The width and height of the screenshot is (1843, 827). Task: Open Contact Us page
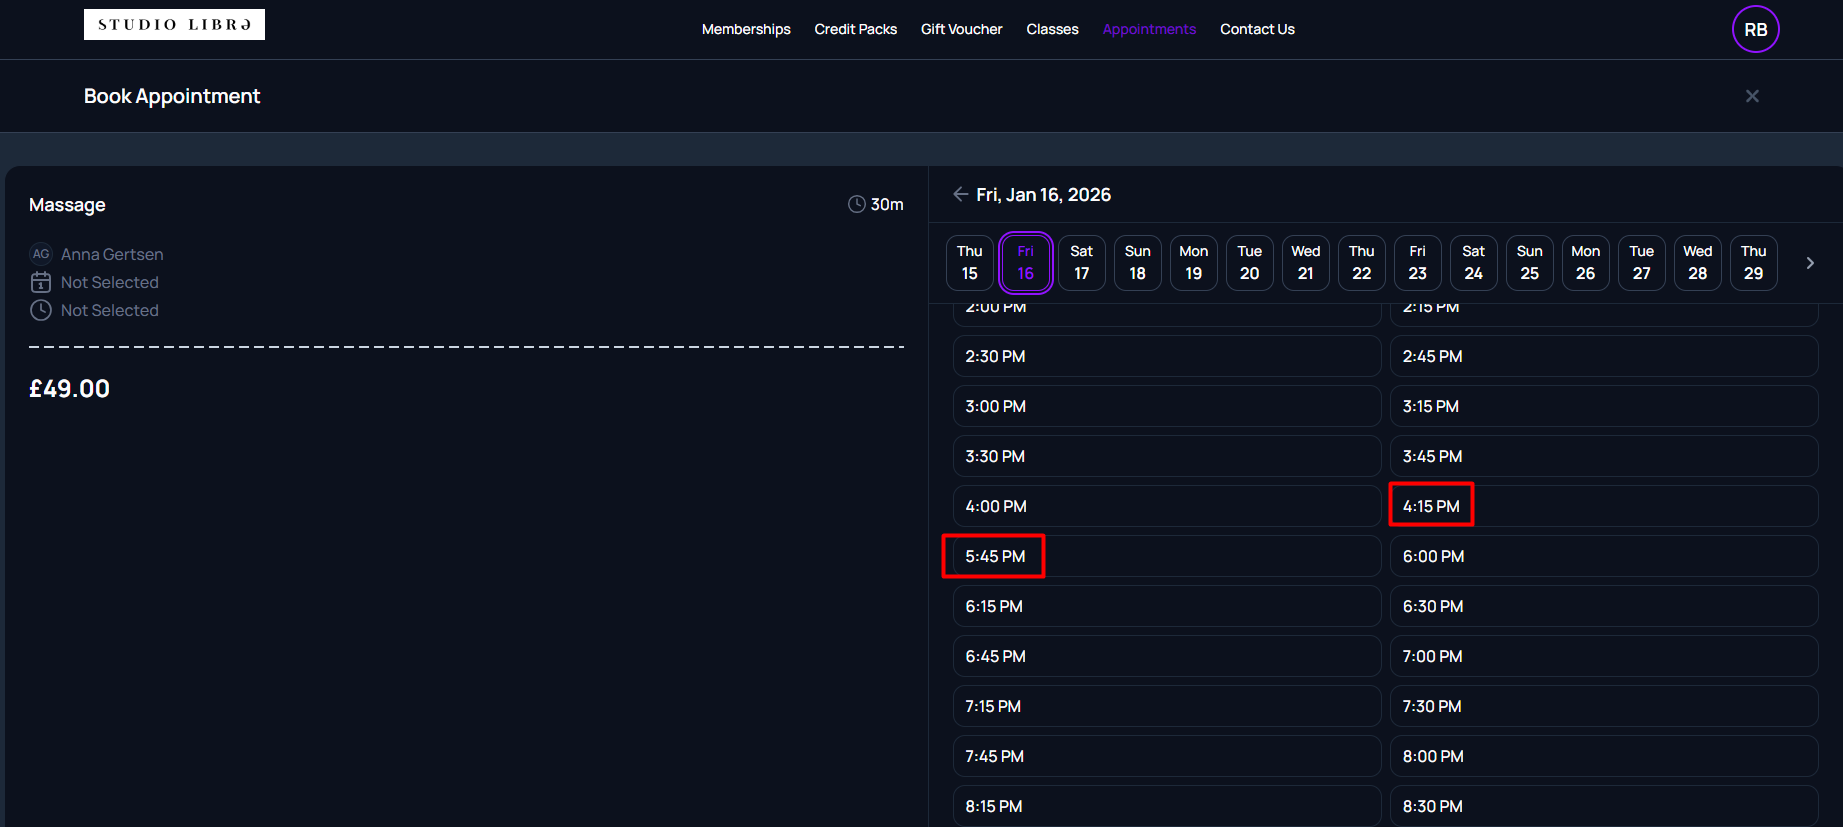tap(1257, 29)
